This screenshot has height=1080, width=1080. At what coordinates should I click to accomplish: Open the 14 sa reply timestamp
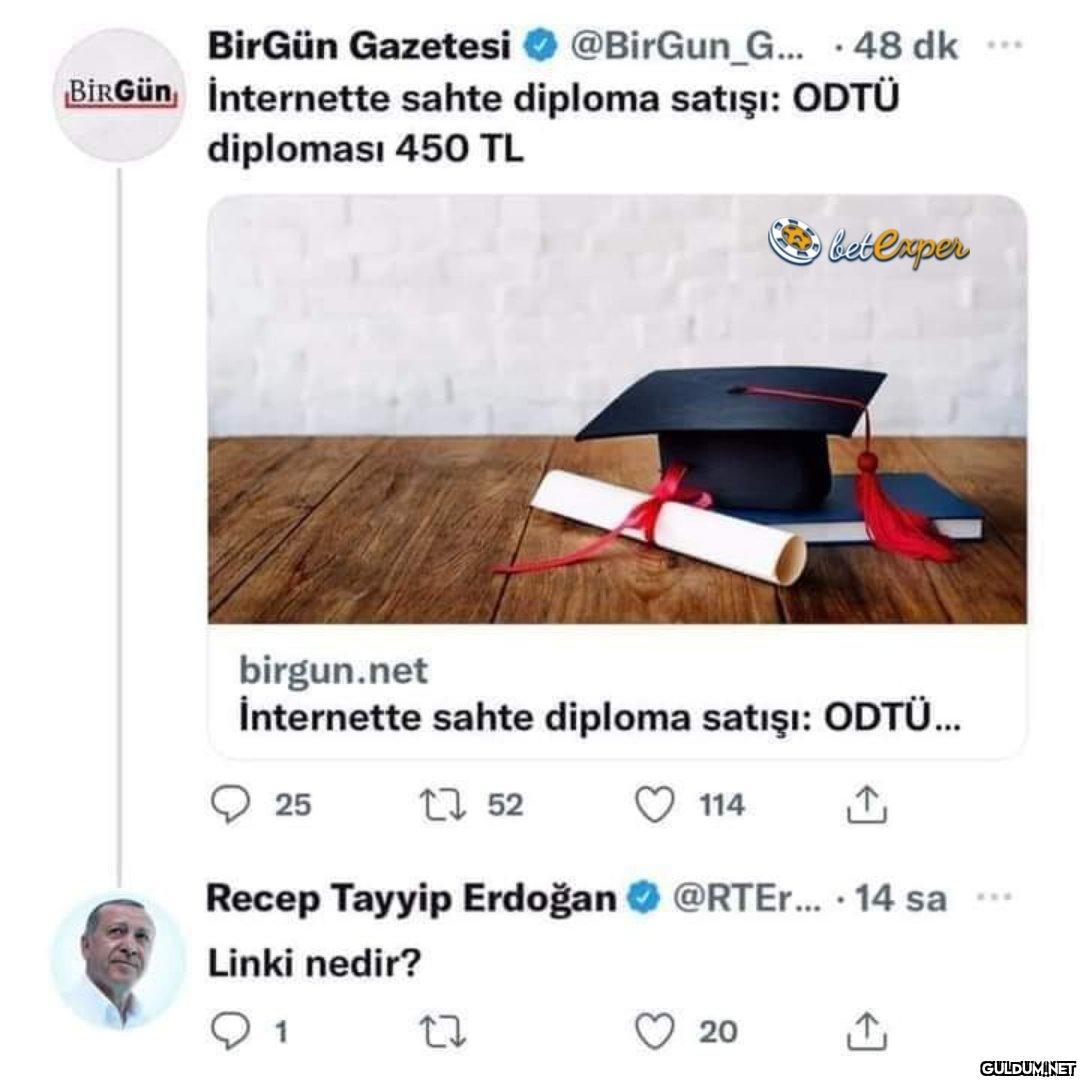[900, 898]
